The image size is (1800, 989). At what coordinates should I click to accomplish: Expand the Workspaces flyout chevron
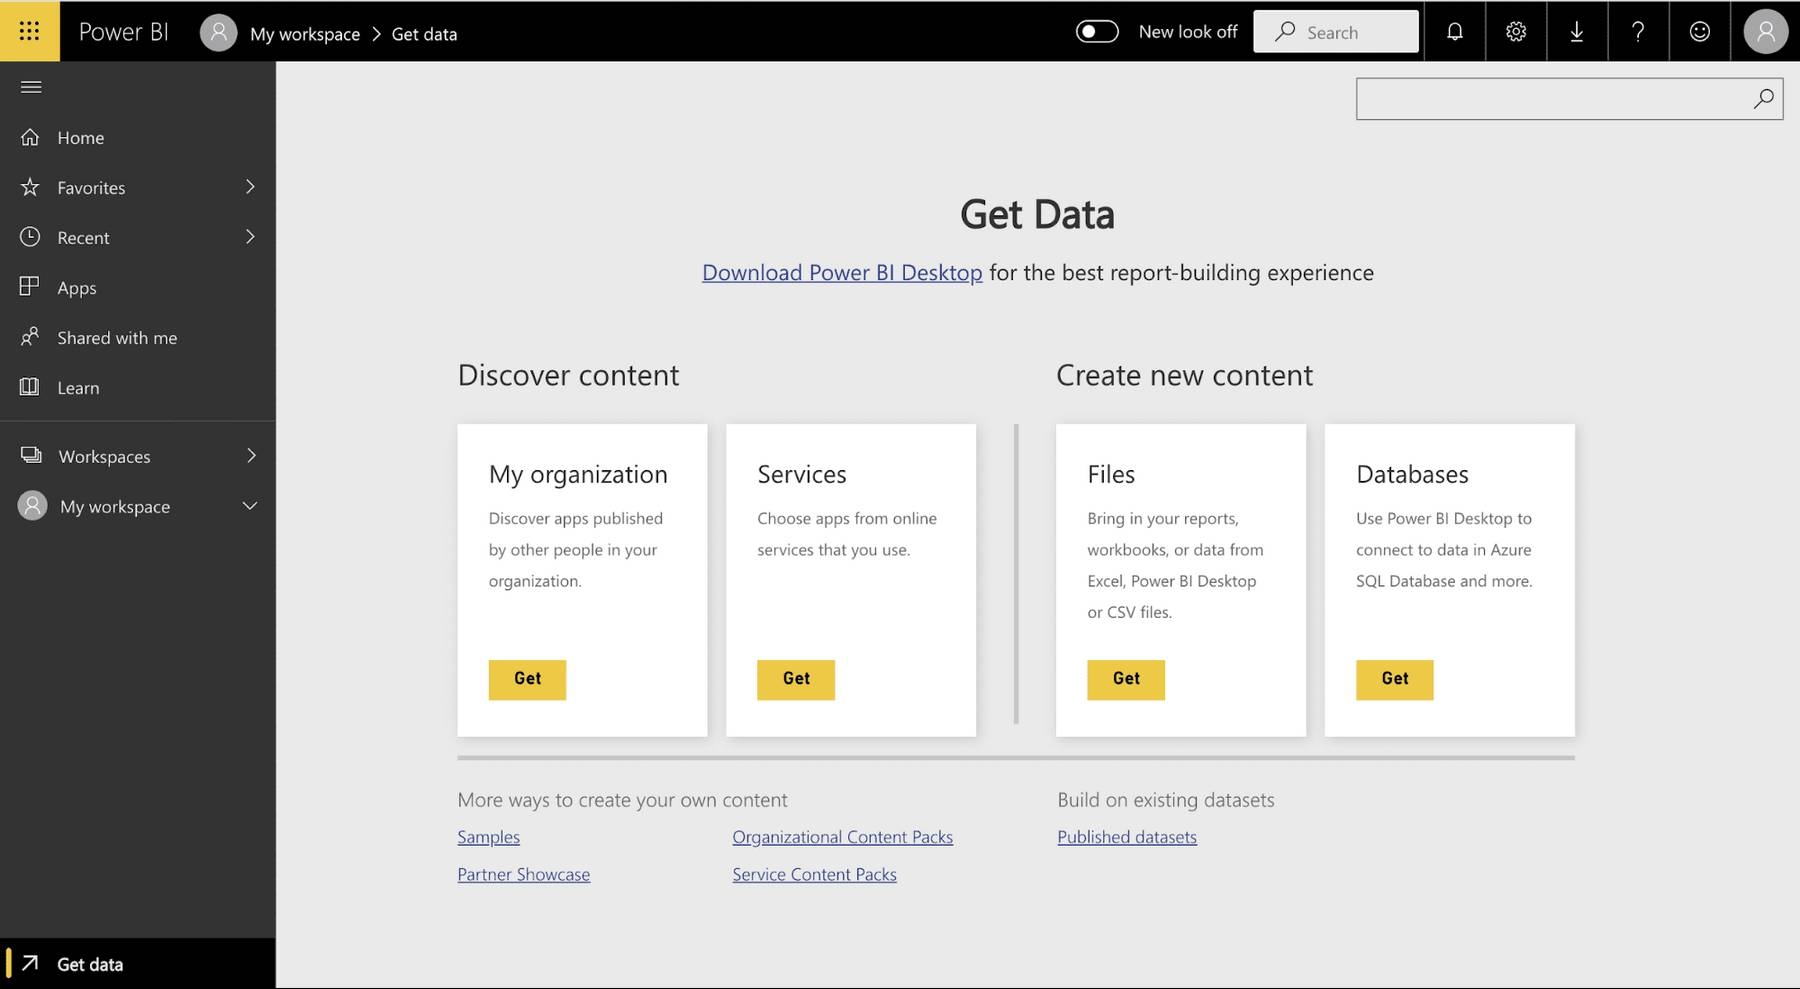click(250, 456)
